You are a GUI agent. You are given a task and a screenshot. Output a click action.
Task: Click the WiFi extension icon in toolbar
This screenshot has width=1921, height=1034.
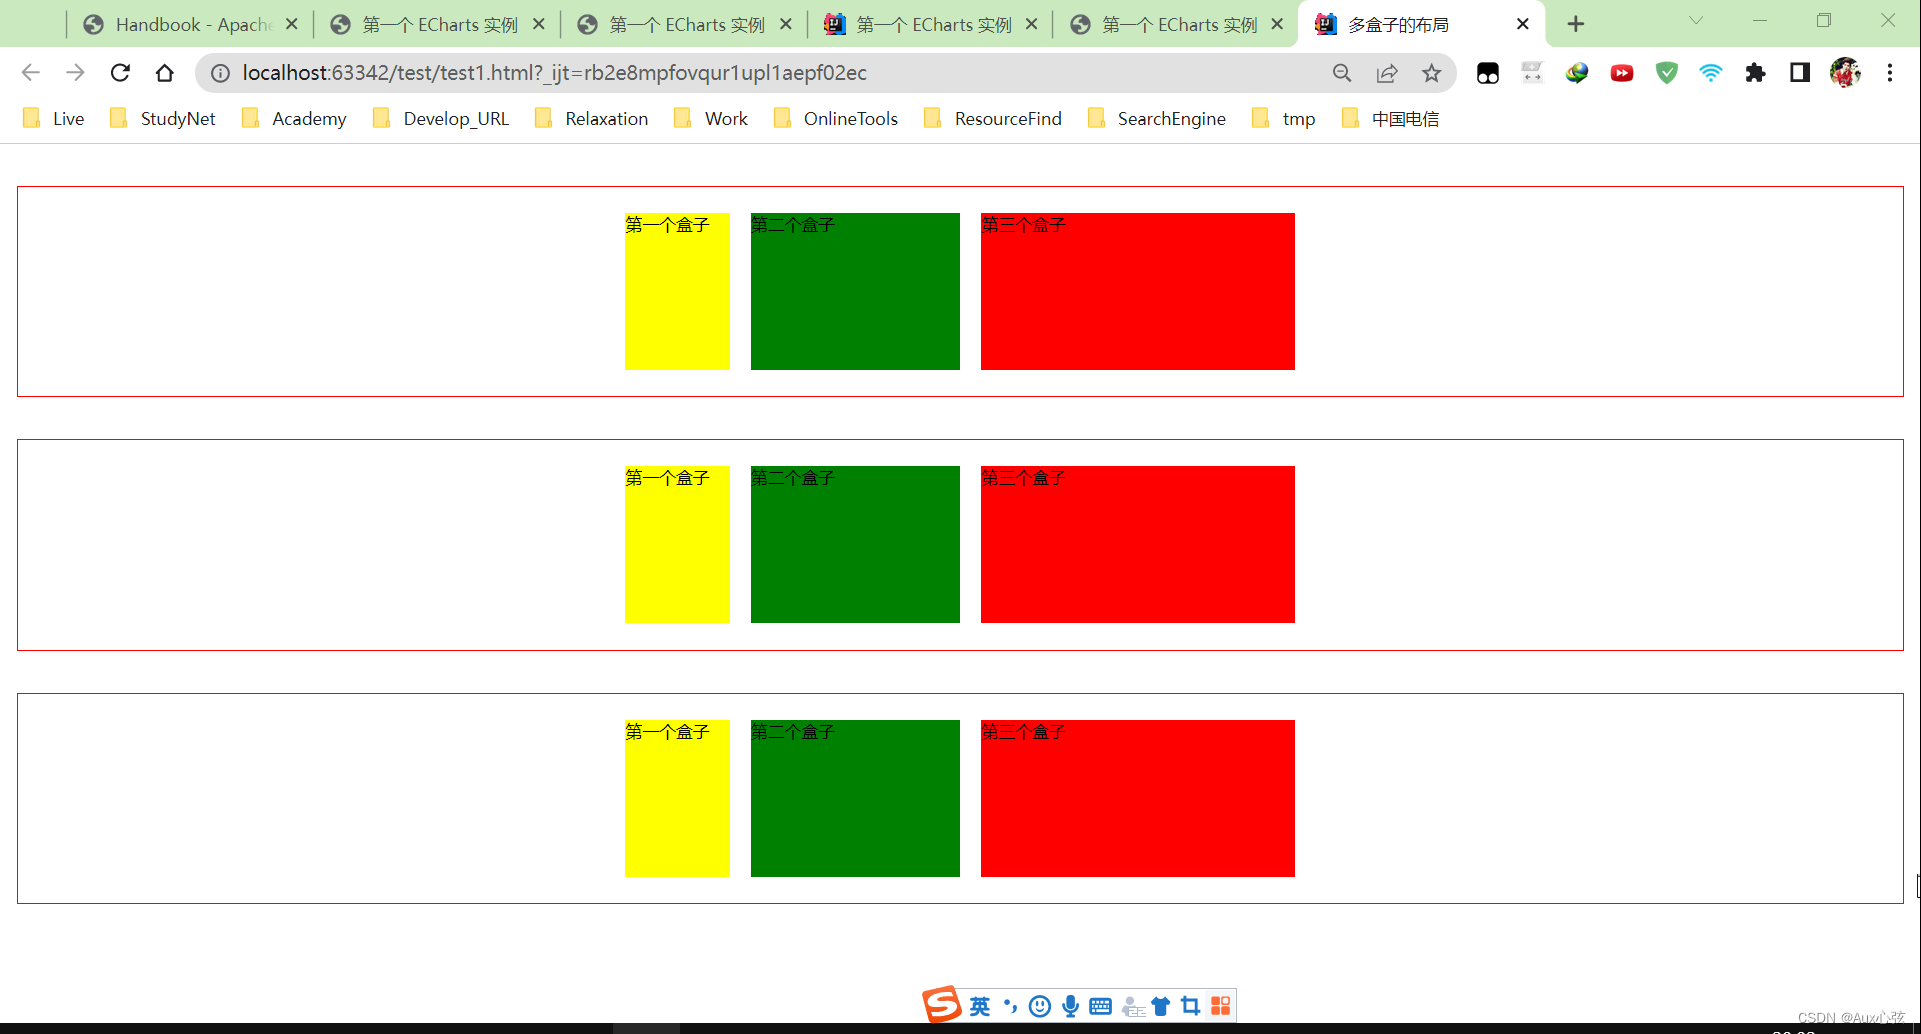[x=1710, y=73]
